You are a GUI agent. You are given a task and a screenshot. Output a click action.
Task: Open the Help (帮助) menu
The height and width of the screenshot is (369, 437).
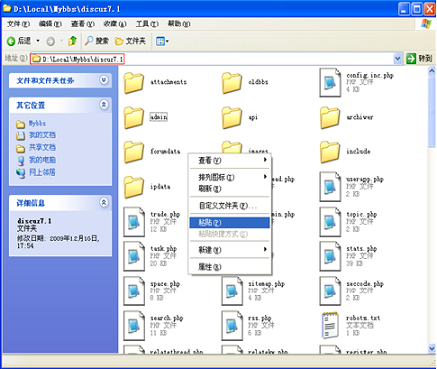coord(179,24)
